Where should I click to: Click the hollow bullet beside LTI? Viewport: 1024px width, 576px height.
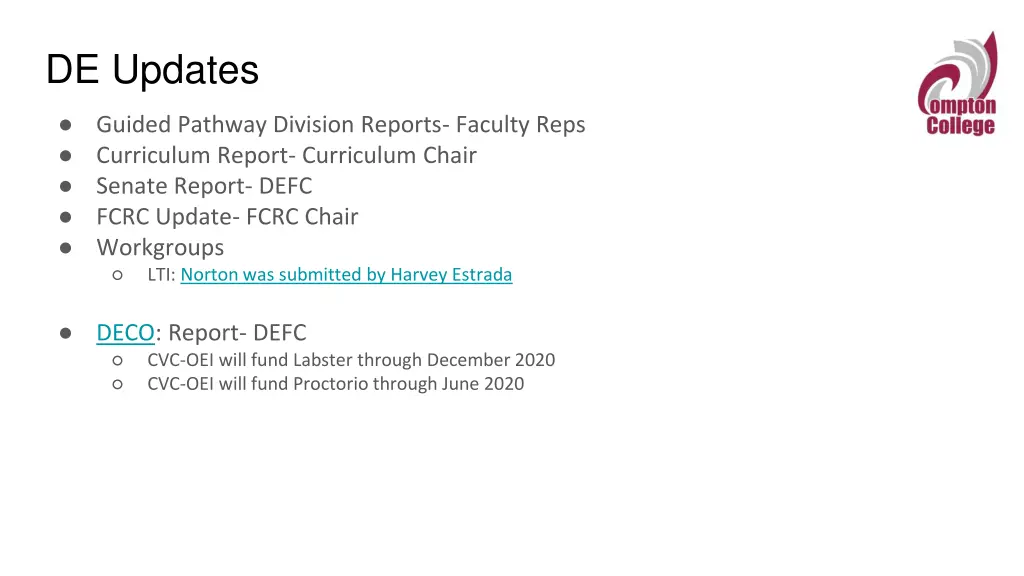118,275
